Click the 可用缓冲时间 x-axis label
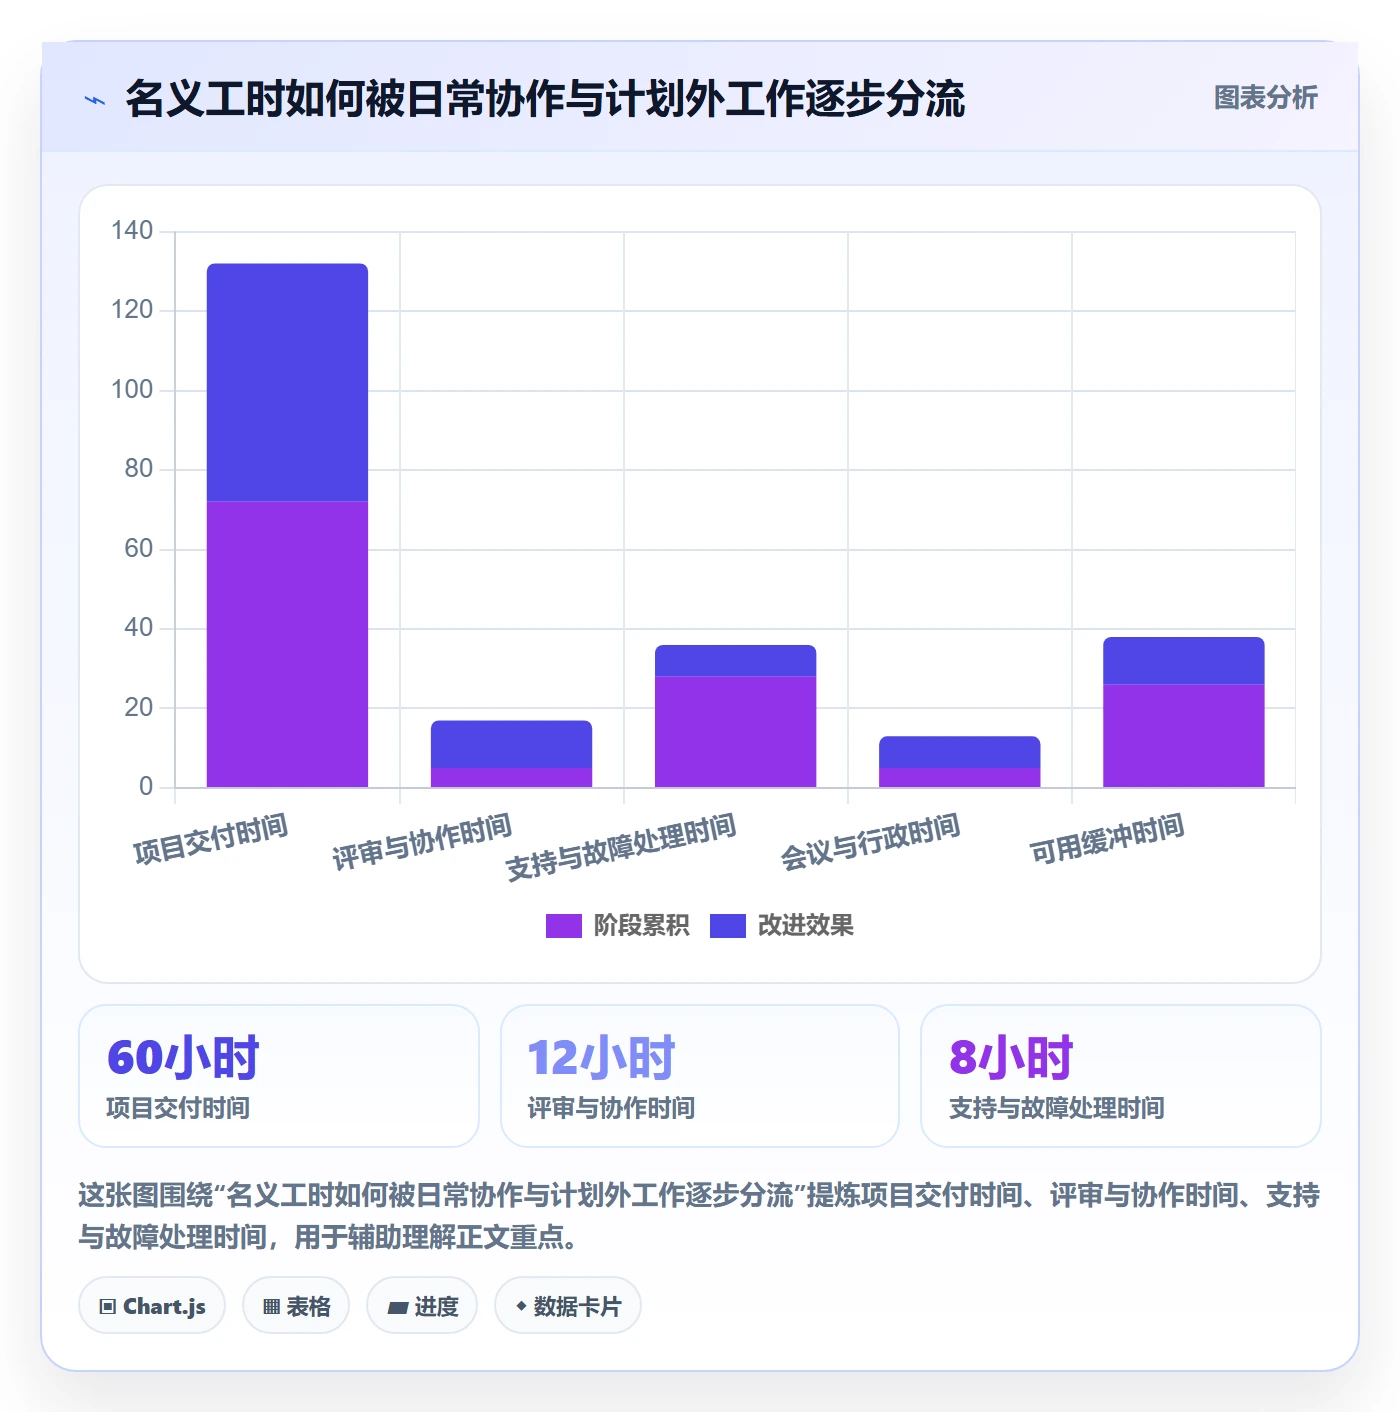Viewport: 1400px width, 1412px height. pyautogui.click(x=1107, y=839)
